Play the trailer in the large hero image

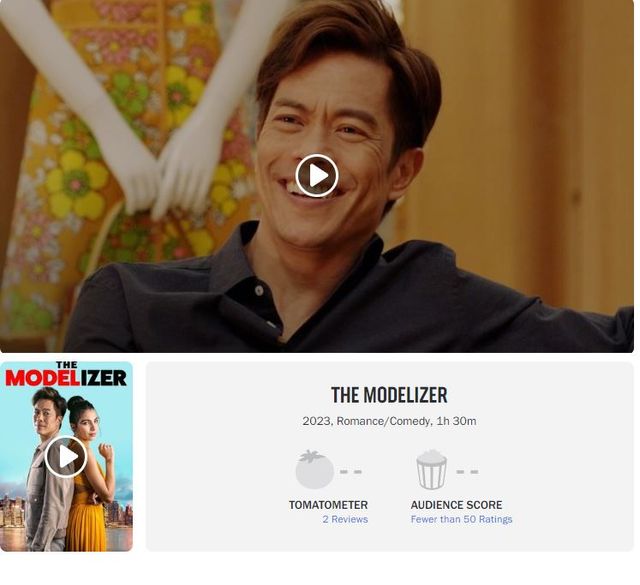[317, 176]
